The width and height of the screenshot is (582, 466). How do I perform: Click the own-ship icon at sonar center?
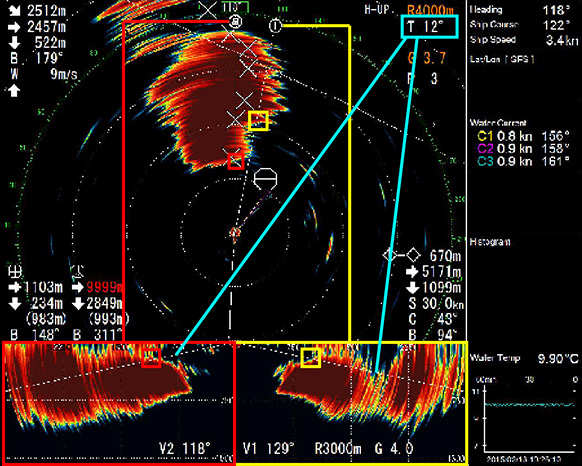click(235, 234)
